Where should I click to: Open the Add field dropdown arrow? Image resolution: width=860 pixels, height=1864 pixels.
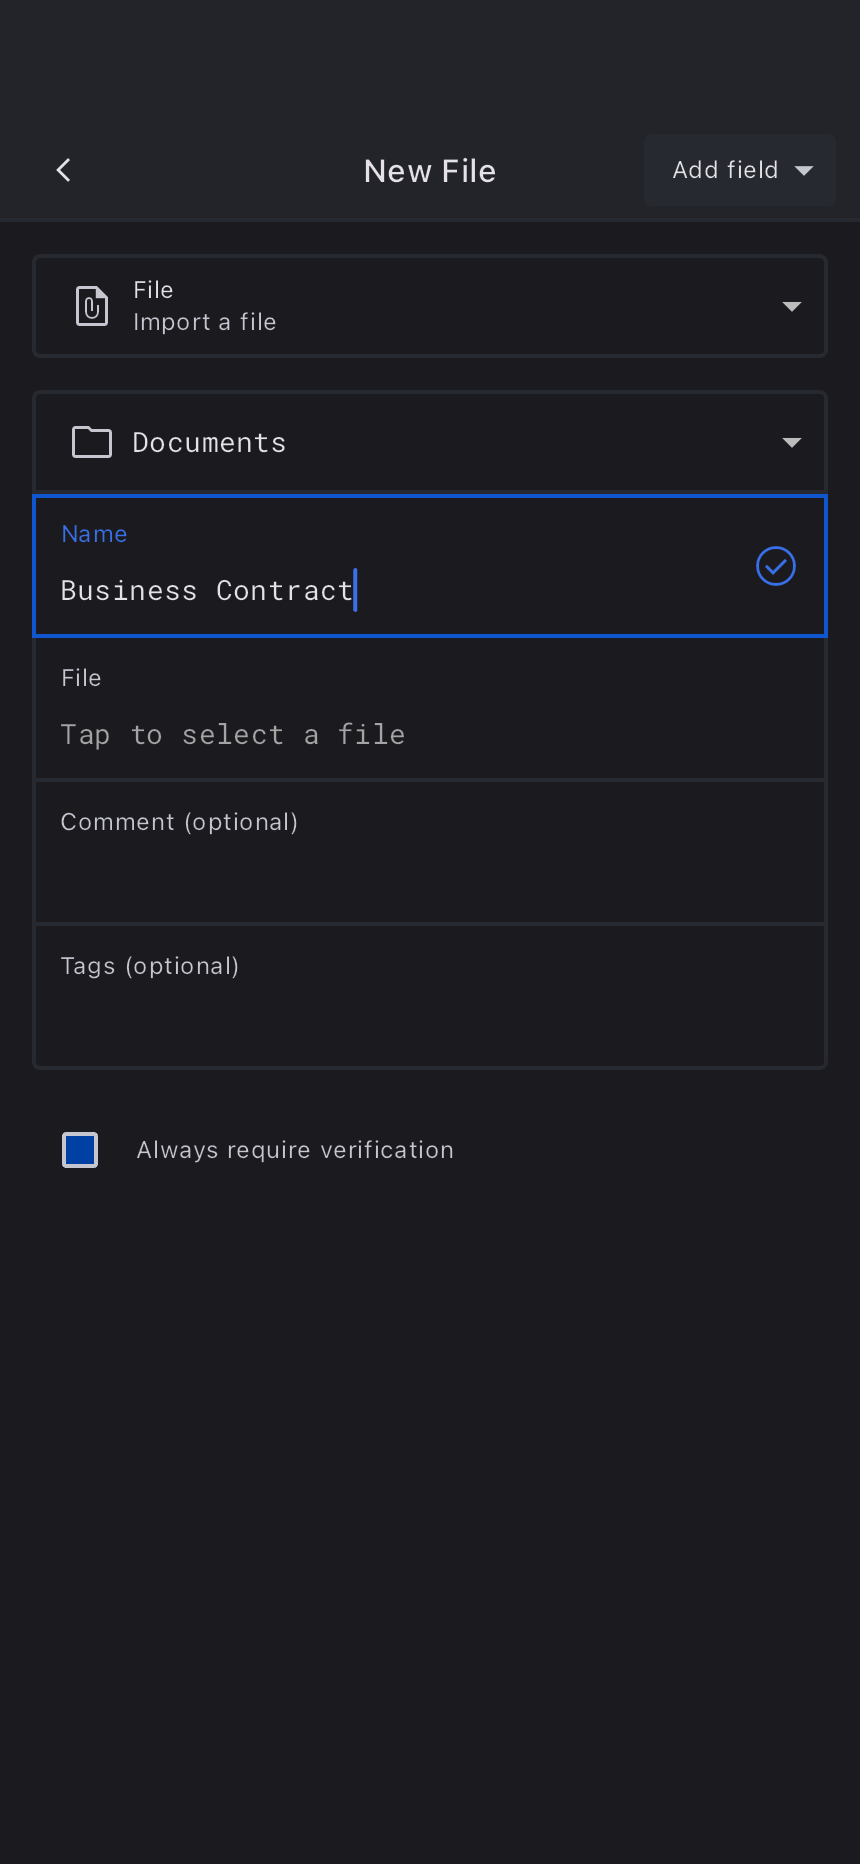click(x=804, y=171)
